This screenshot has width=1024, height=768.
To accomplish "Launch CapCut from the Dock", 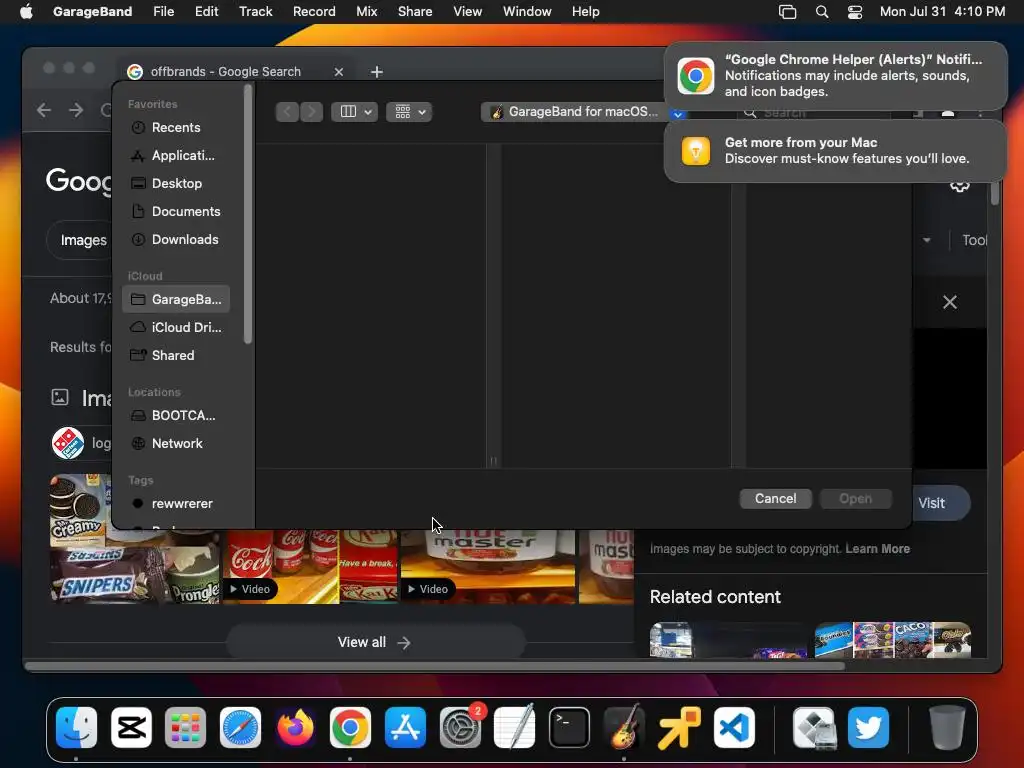I will coord(131,727).
